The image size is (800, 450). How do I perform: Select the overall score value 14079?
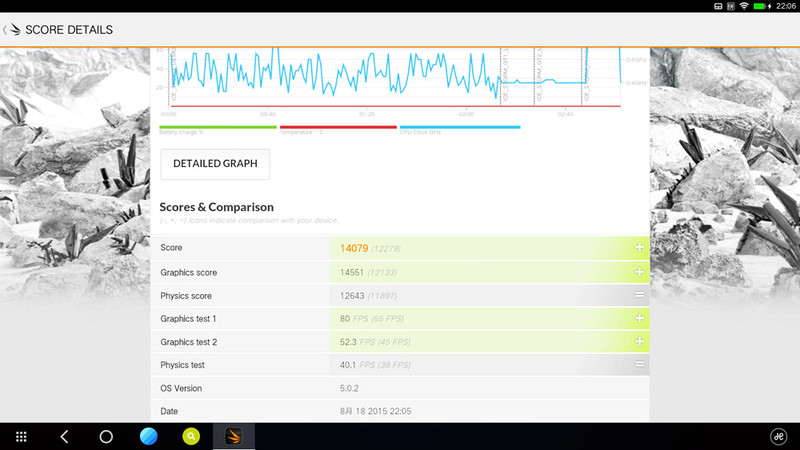354,248
